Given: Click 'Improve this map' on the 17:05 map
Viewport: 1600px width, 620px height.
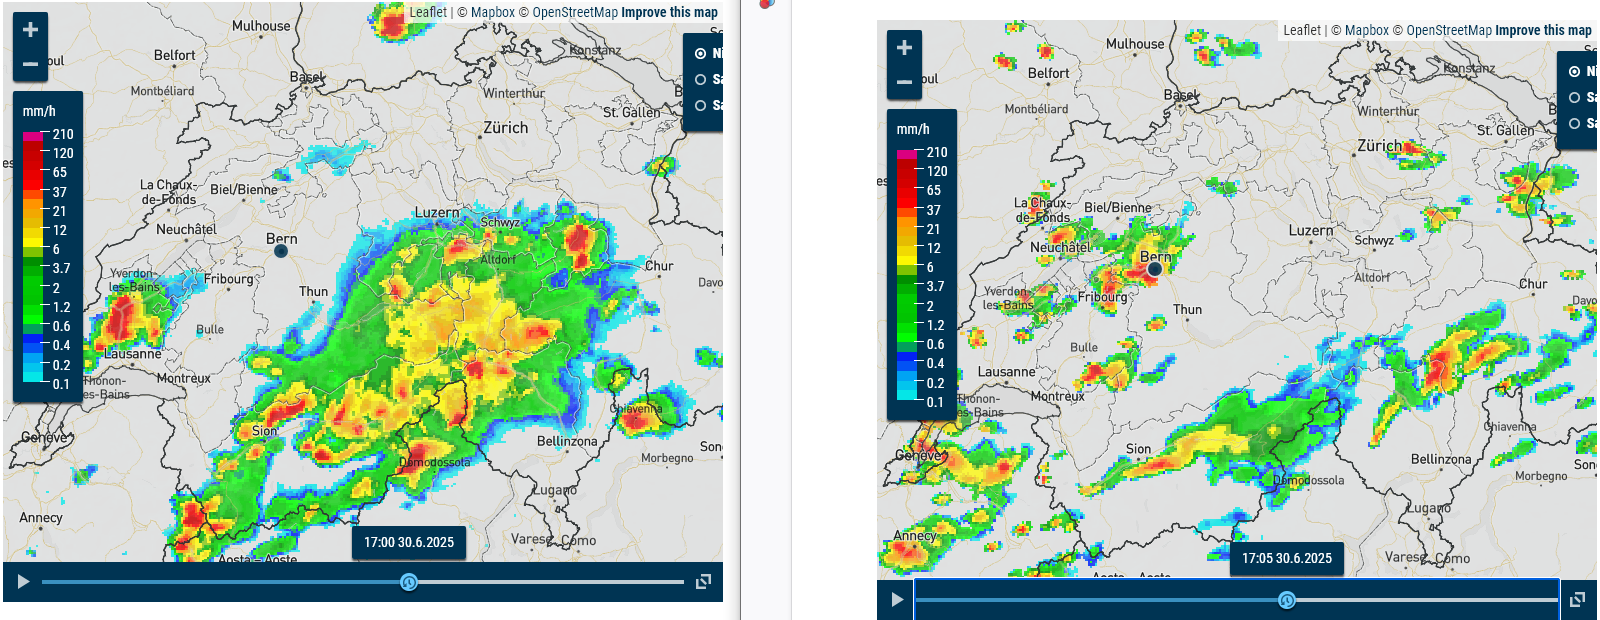Looking at the screenshot, I should (1543, 30).
